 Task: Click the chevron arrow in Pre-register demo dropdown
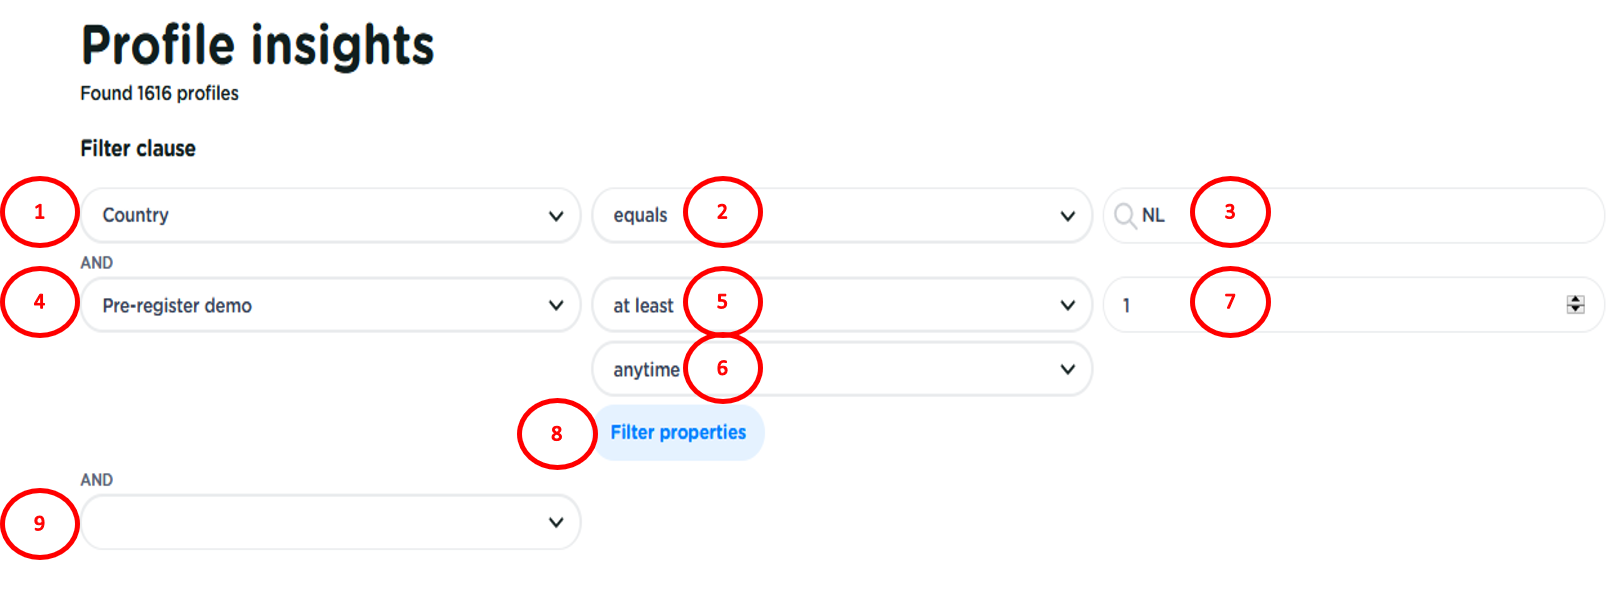[x=556, y=306]
